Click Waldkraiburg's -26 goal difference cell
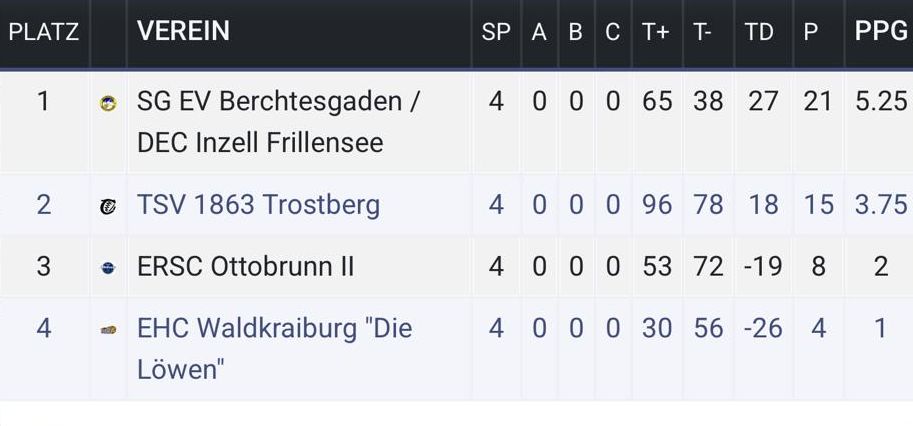The width and height of the screenshot is (913, 426). [761, 328]
